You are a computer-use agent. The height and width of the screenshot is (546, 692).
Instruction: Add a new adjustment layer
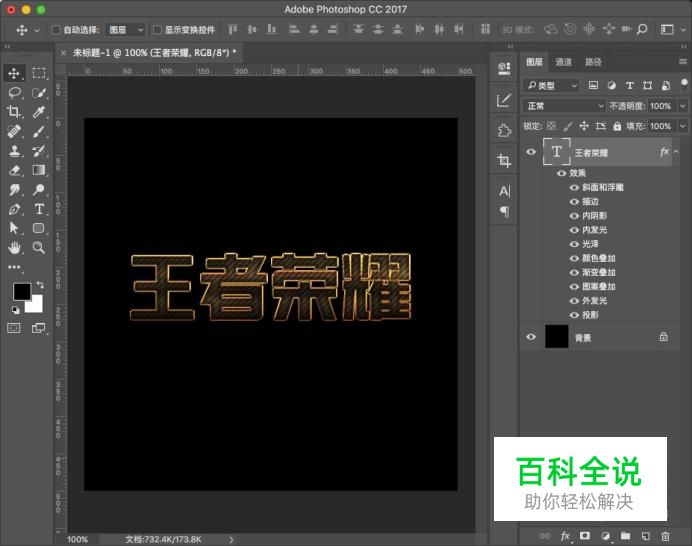[606, 536]
